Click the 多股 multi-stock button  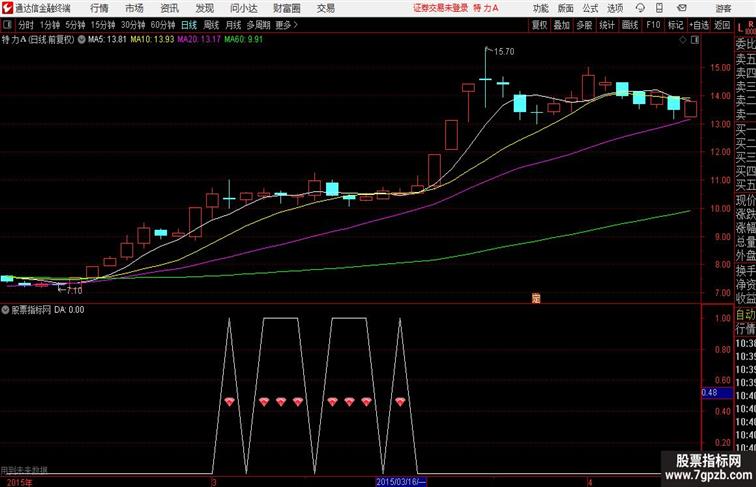(x=584, y=25)
